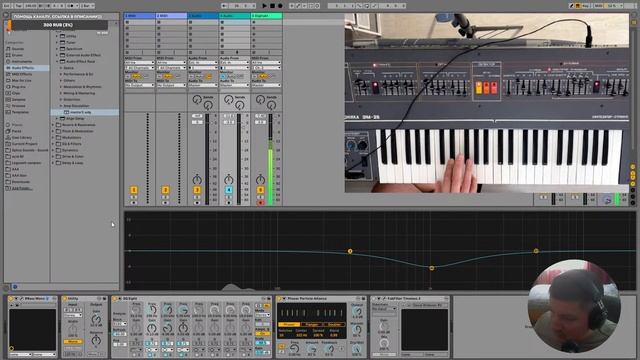Set track 4 monitor to In
This screenshot has height=360, width=640.
223,76
